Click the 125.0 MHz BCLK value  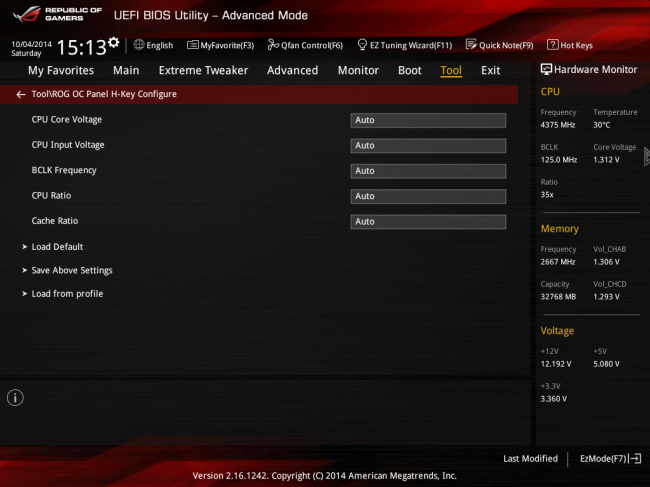[x=559, y=160]
